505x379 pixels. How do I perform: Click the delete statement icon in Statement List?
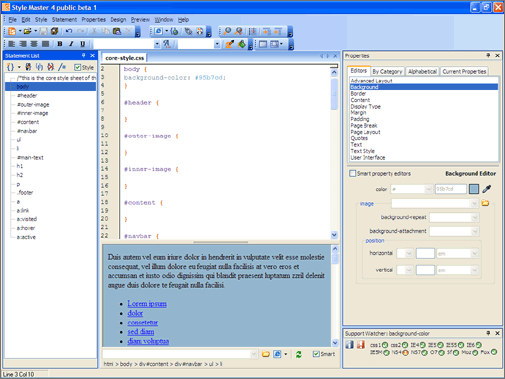(x=50, y=67)
